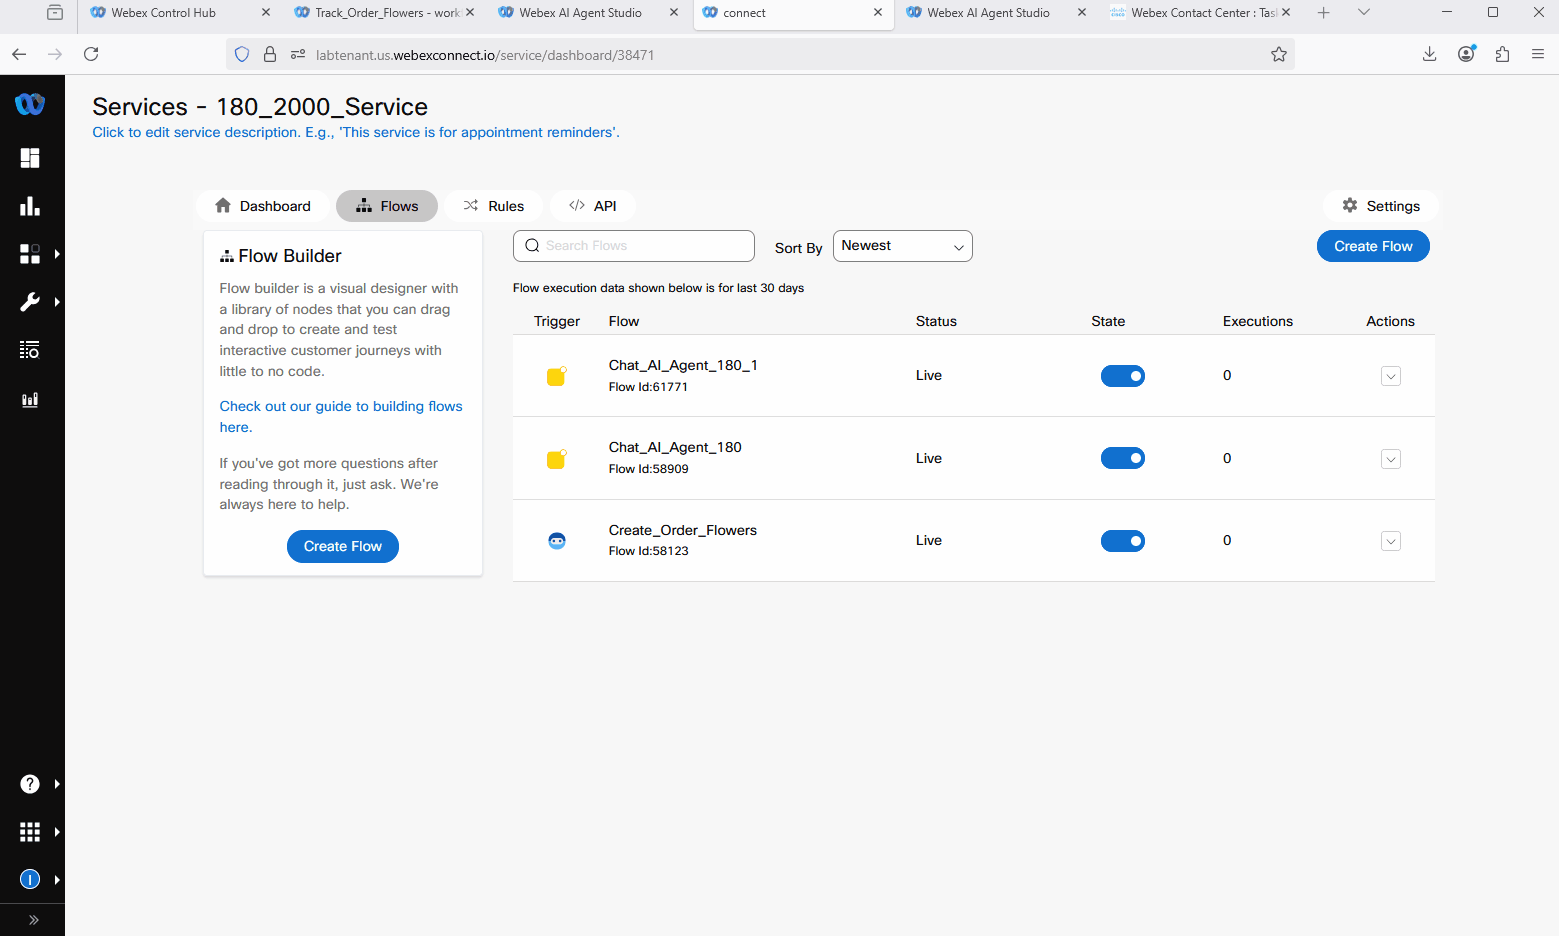
Task: Expand the sidebar with double chevron icon
Action: [33, 920]
